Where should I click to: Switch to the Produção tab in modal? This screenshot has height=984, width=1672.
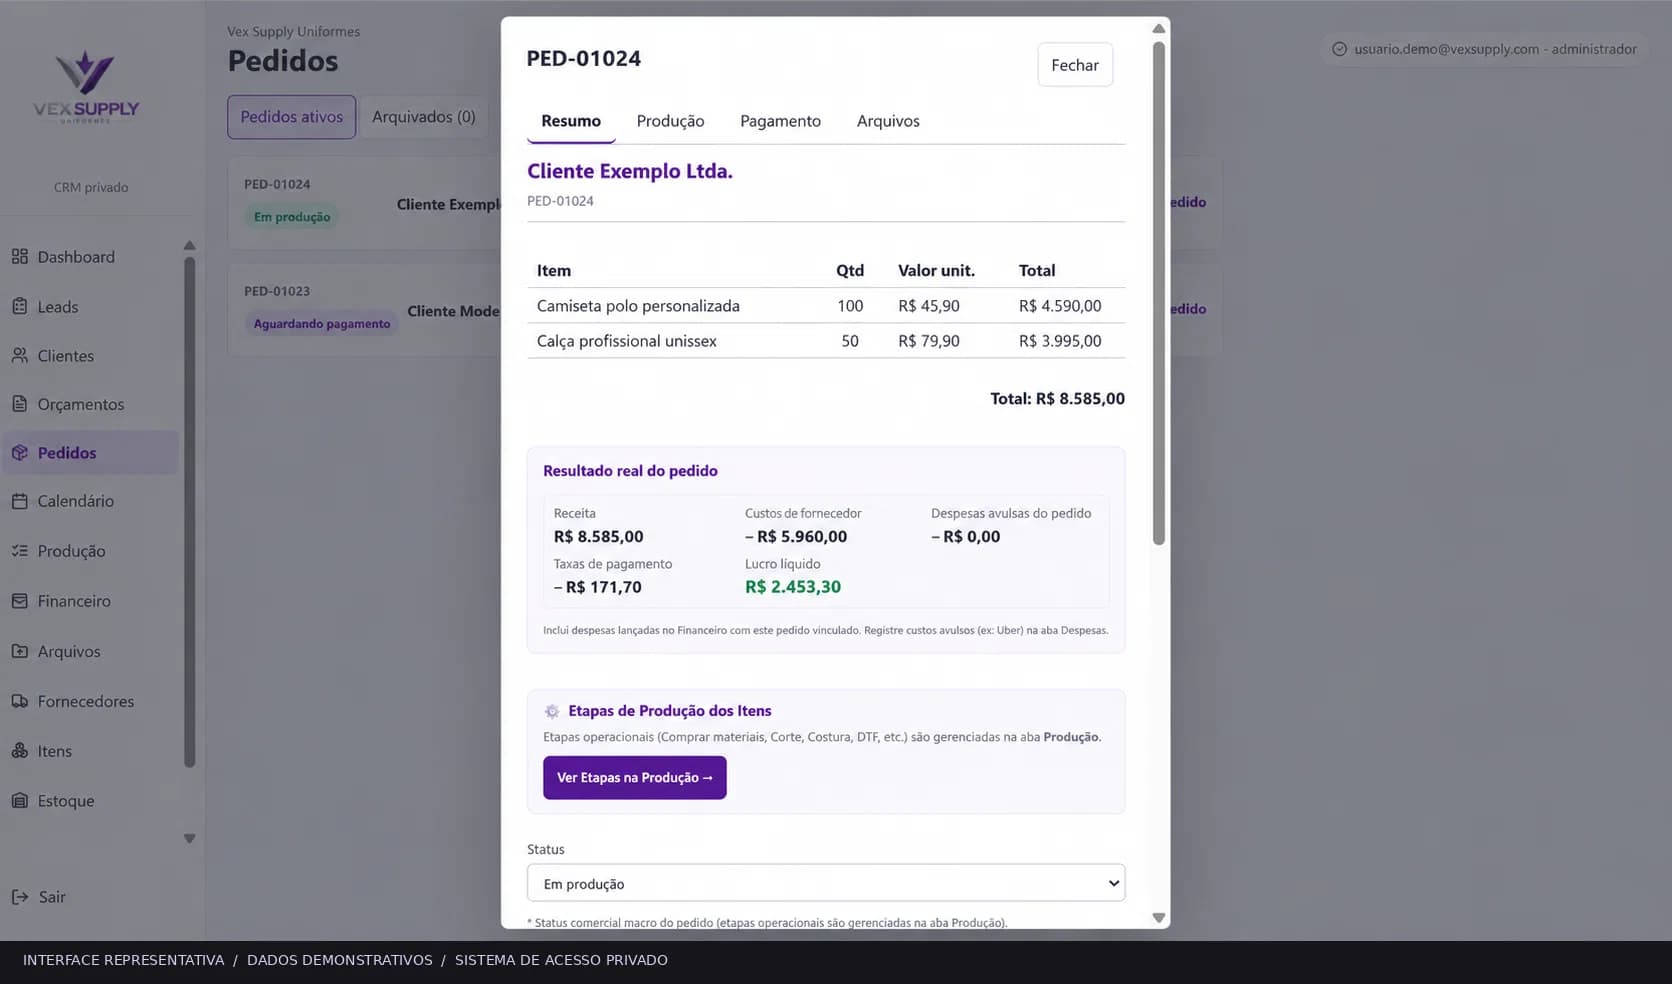(670, 121)
